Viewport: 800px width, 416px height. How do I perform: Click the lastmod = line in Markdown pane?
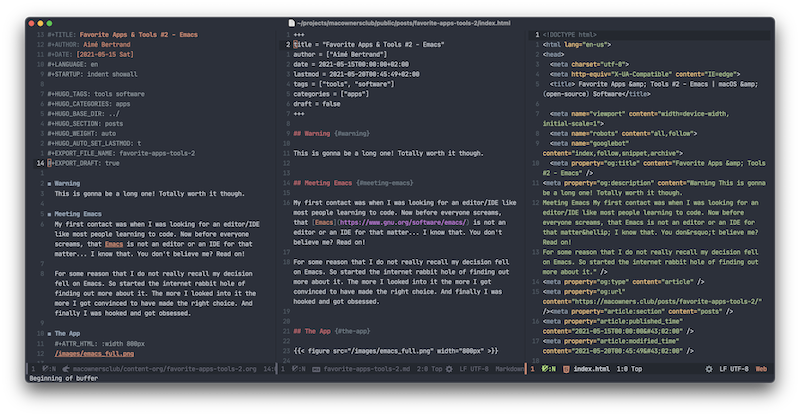click(357, 74)
